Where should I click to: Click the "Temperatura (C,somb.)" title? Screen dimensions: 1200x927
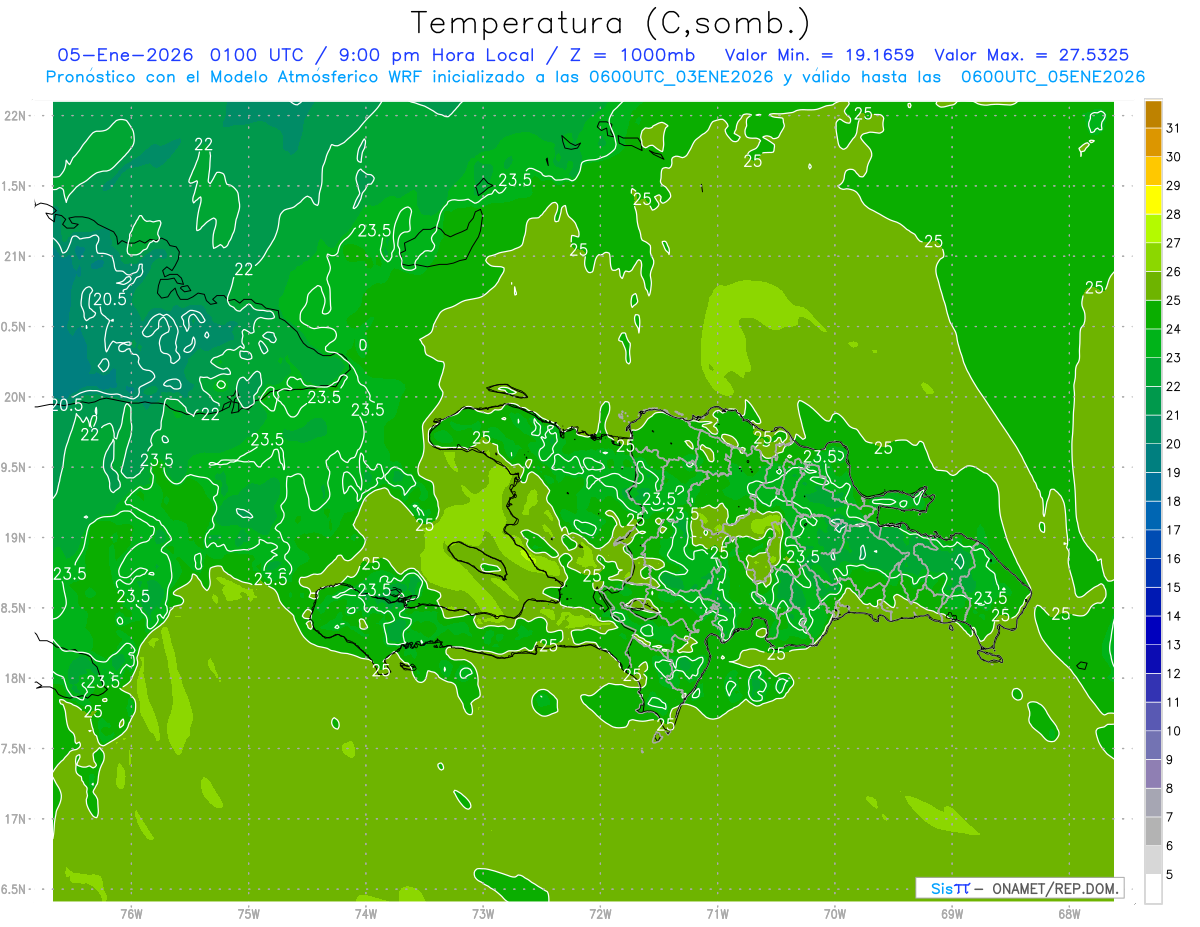610,23
